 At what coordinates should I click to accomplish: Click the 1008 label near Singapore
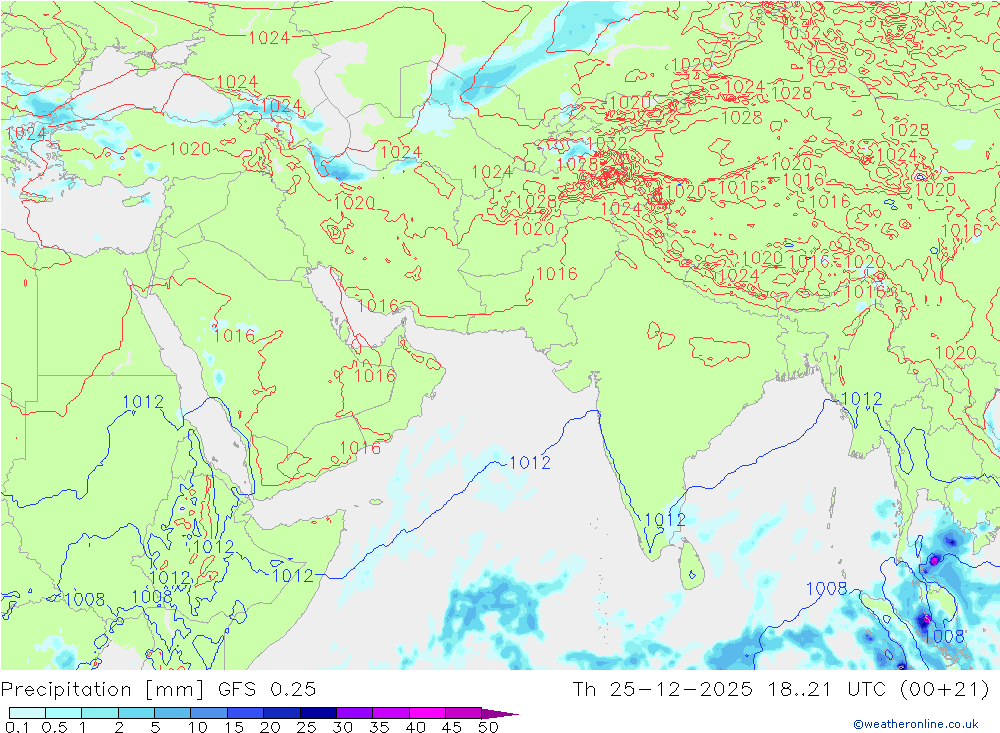pyautogui.click(x=943, y=636)
